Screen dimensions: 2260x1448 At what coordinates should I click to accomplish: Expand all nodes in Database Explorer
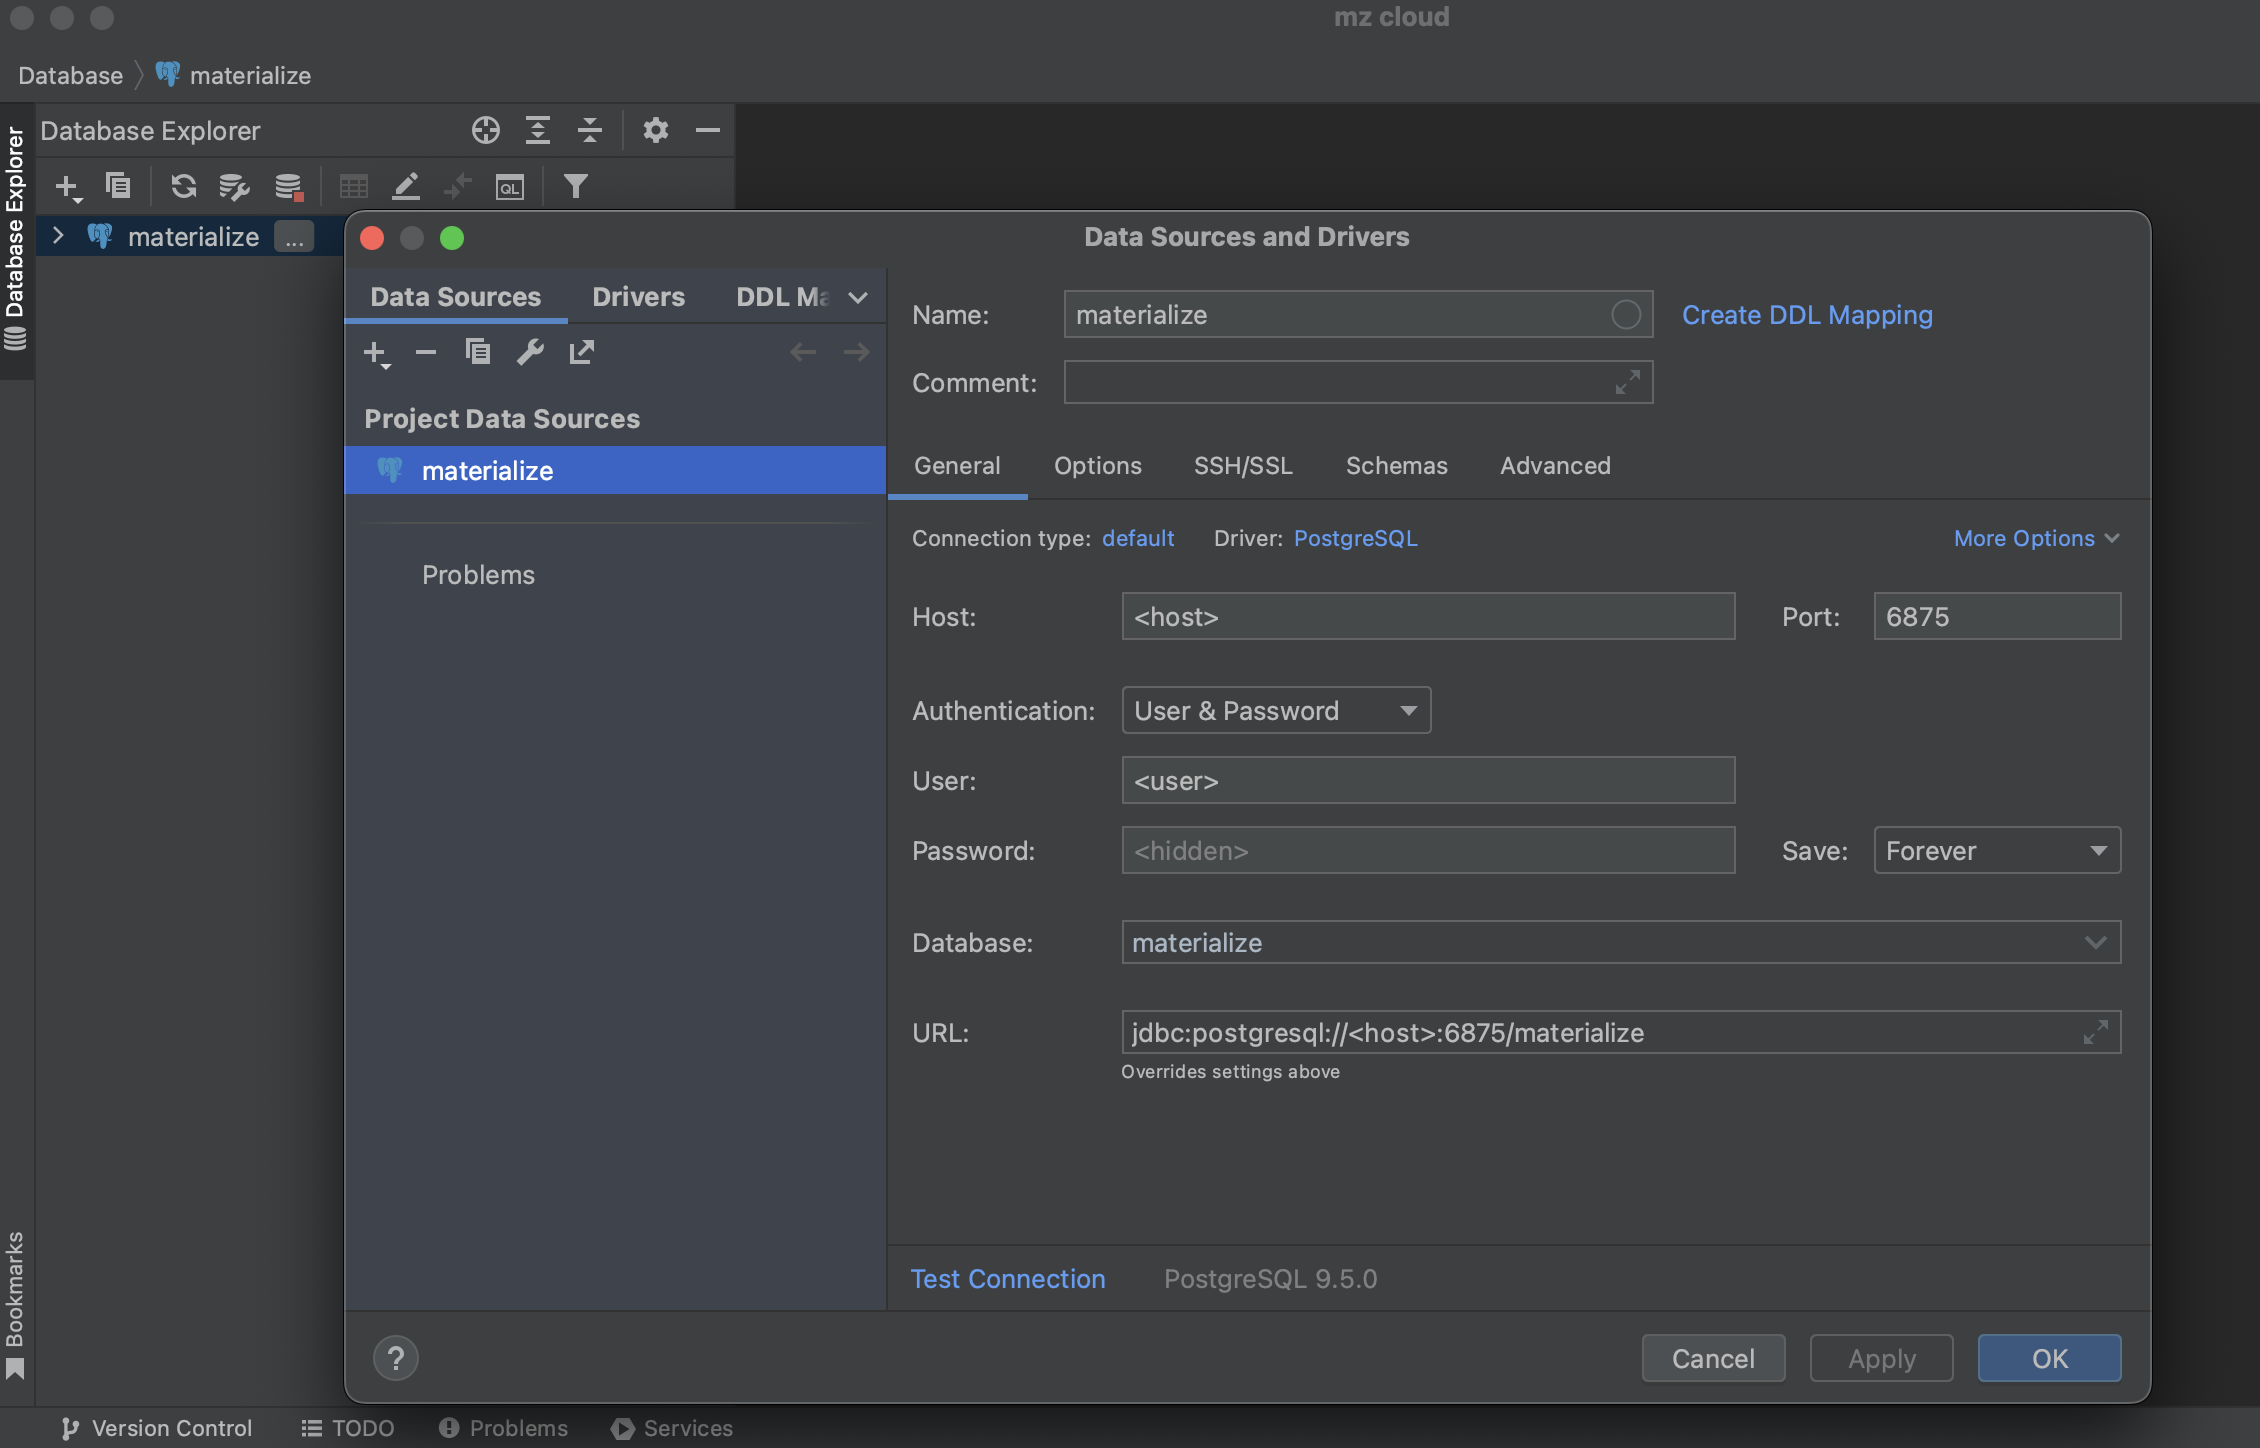tap(538, 130)
